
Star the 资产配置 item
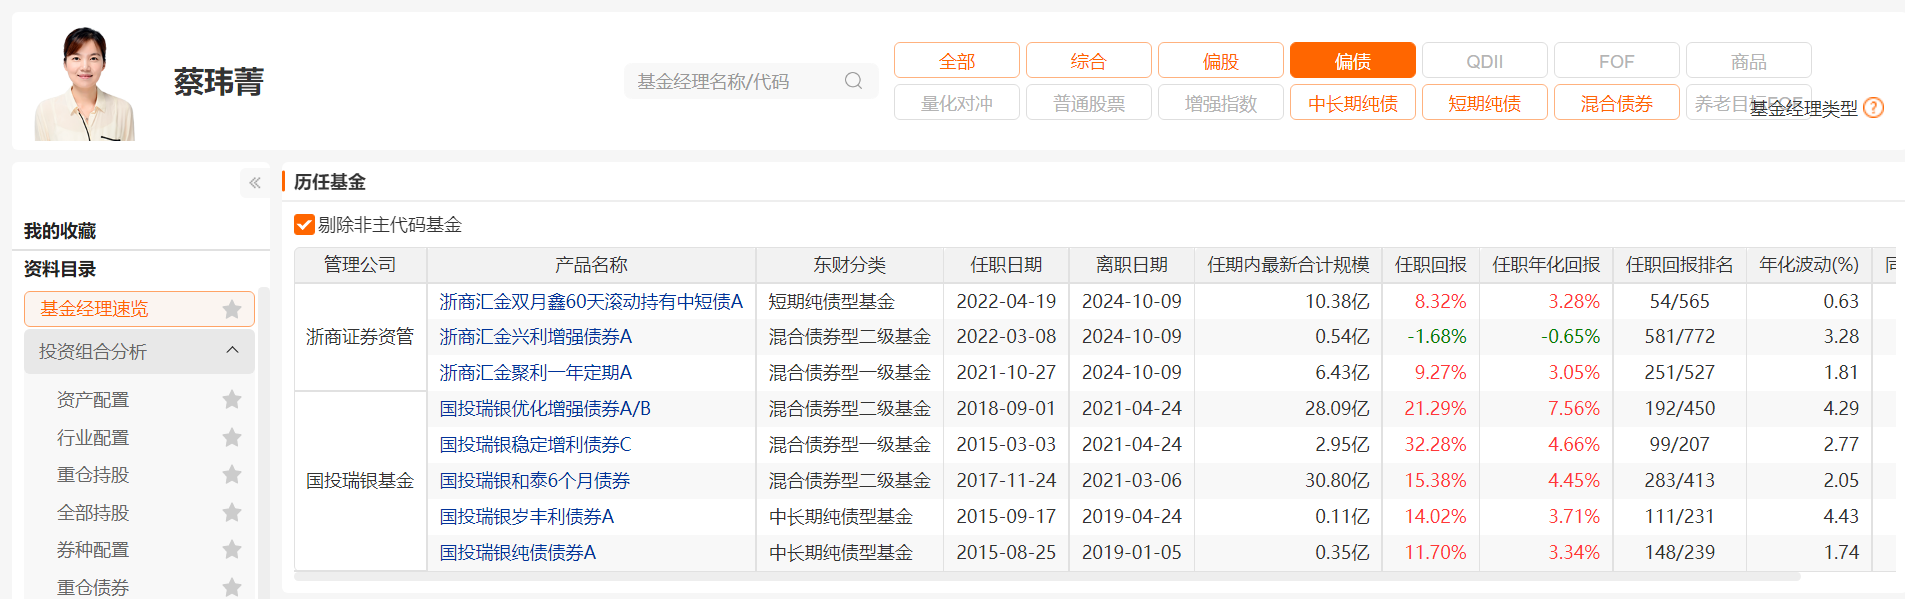(x=232, y=400)
